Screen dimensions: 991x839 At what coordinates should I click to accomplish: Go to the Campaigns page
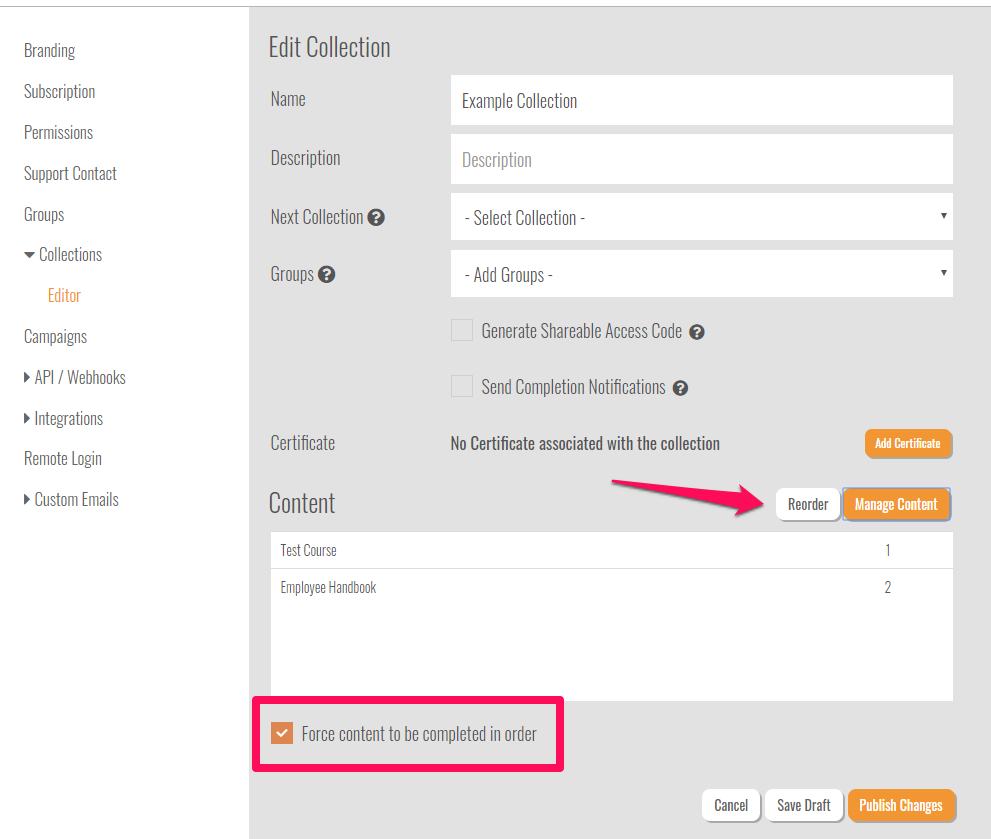[x=55, y=337]
